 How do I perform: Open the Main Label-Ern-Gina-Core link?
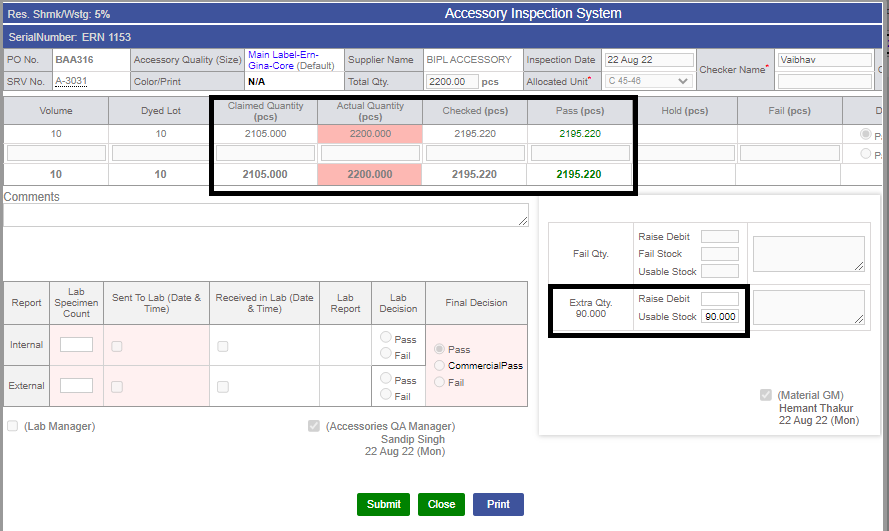point(283,60)
